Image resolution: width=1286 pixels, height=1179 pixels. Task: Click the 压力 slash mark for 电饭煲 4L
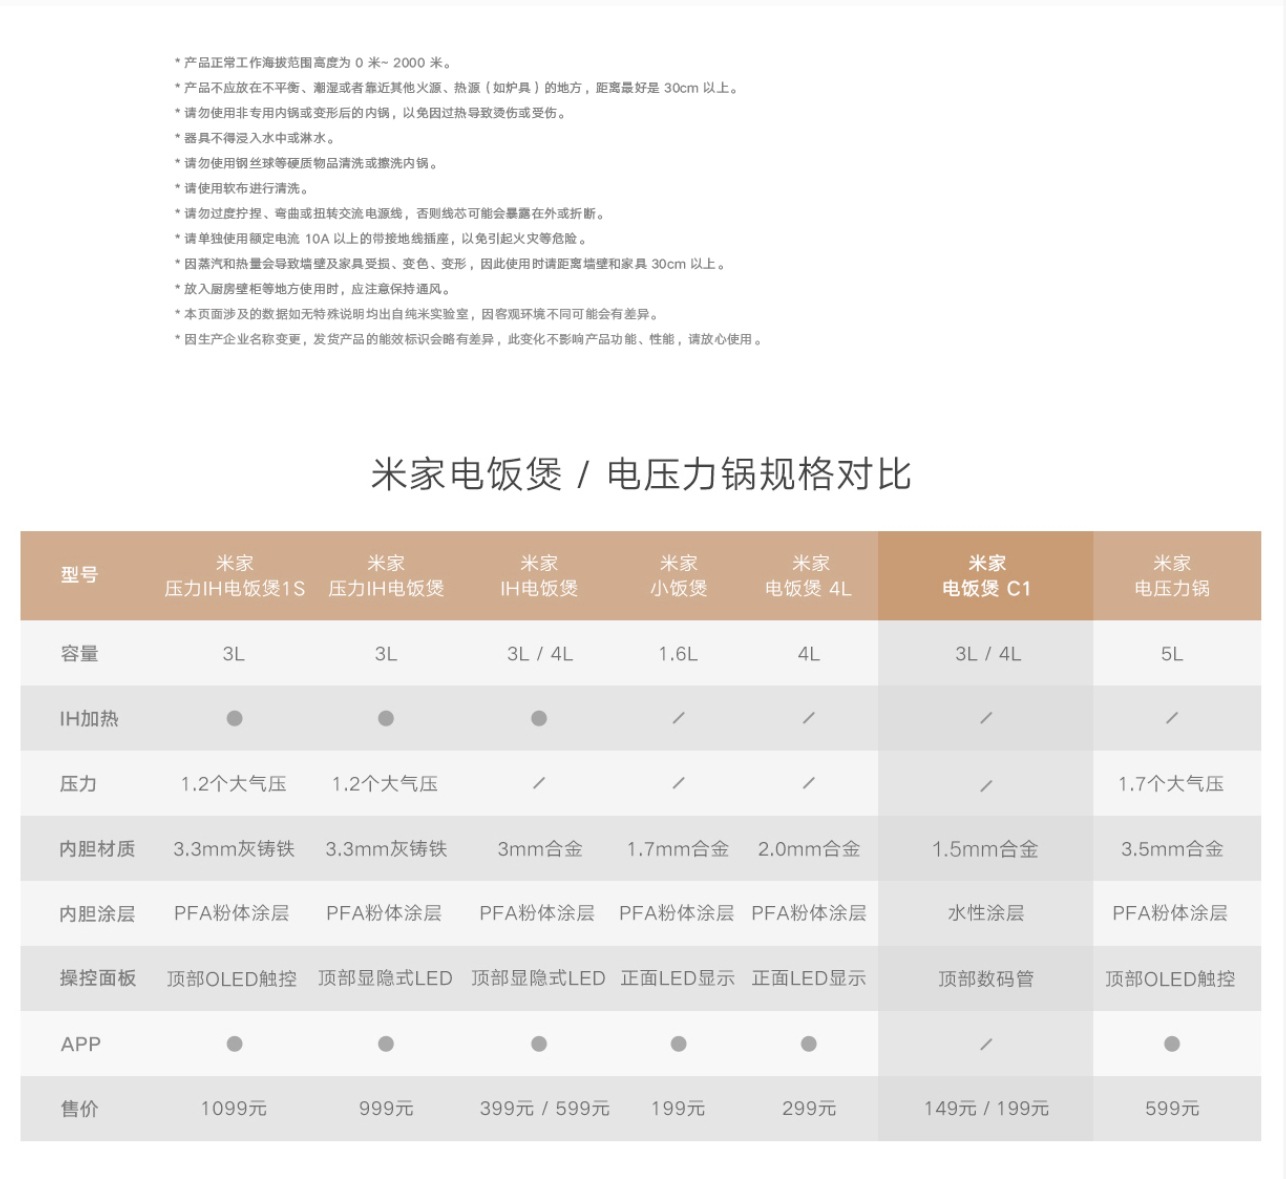809,783
